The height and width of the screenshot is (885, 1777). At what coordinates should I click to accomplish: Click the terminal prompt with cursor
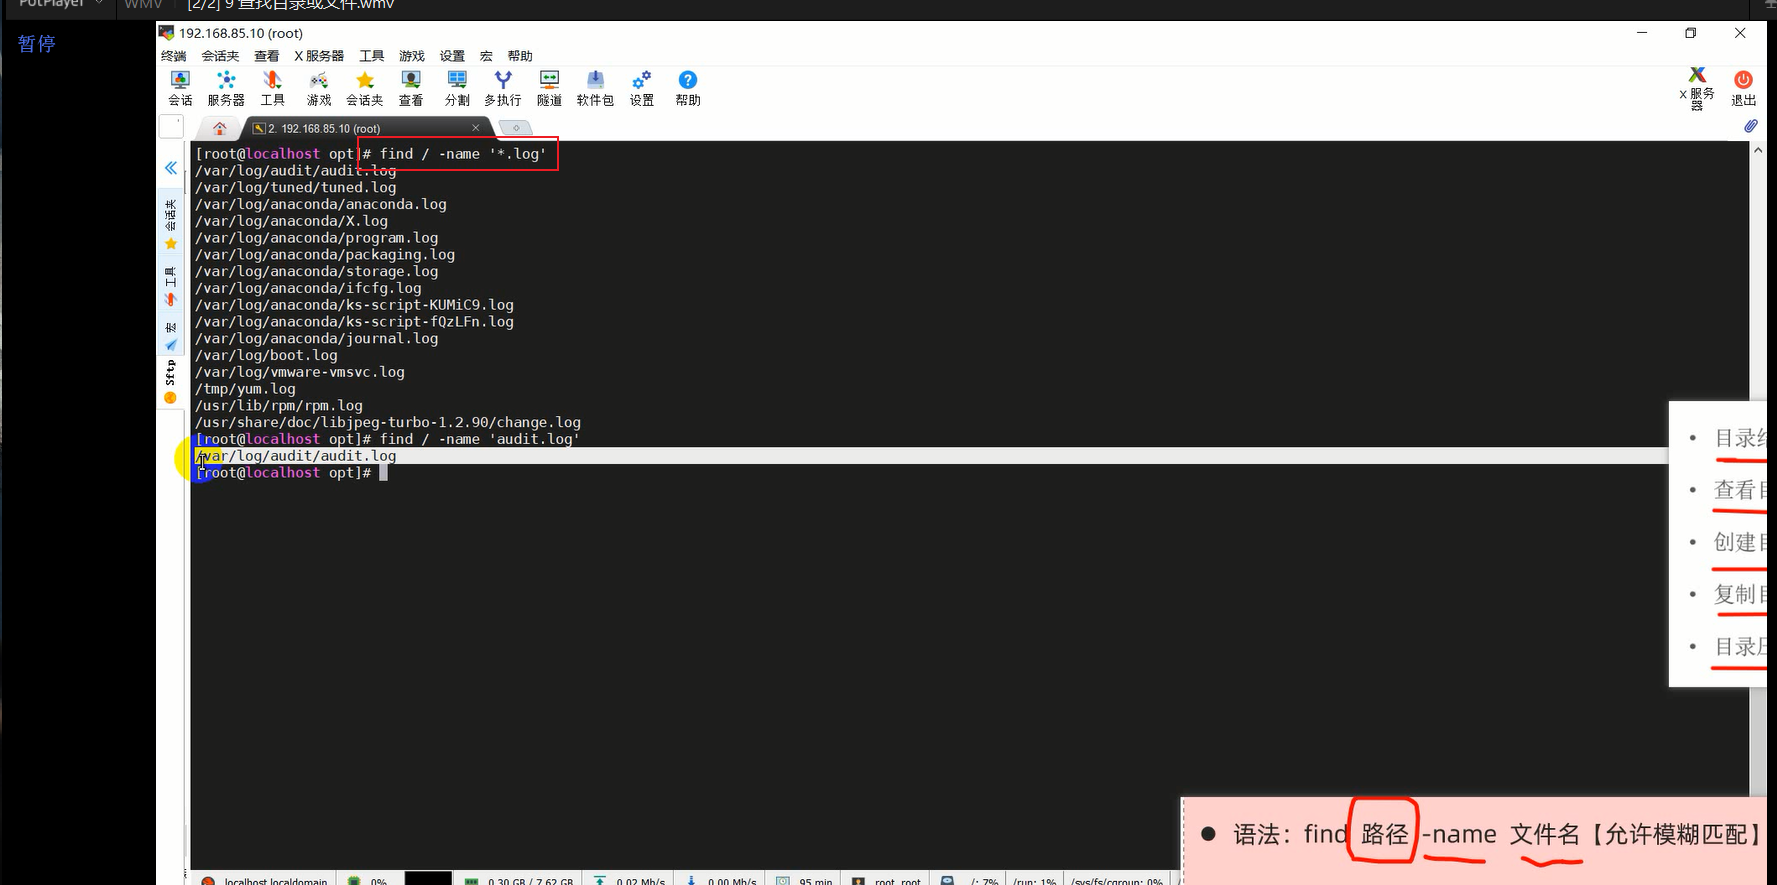tap(291, 473)
